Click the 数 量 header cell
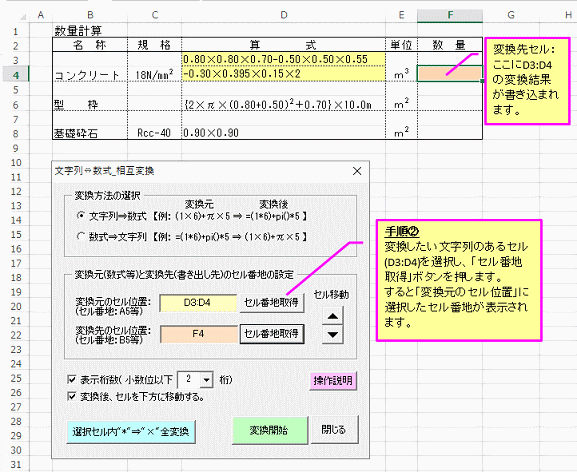The height and width of the screenshot is (472, 577). 450,45
